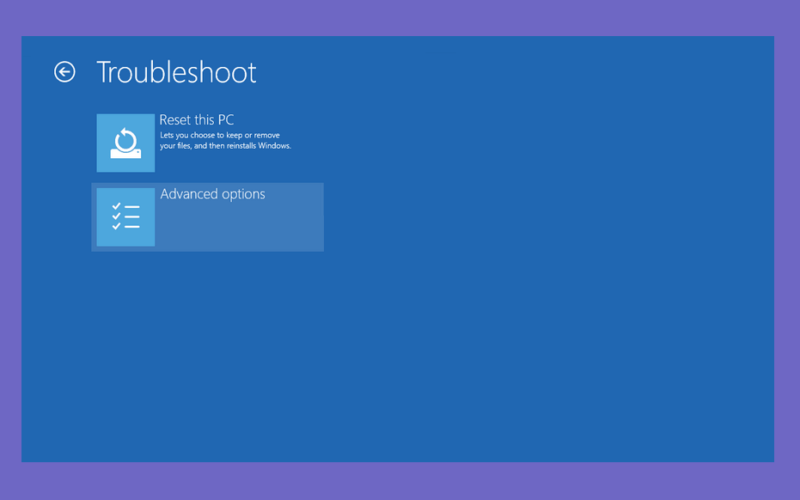Click the Troubleshoot heading
Screen dimensions: 800x500
pos(177,72)
